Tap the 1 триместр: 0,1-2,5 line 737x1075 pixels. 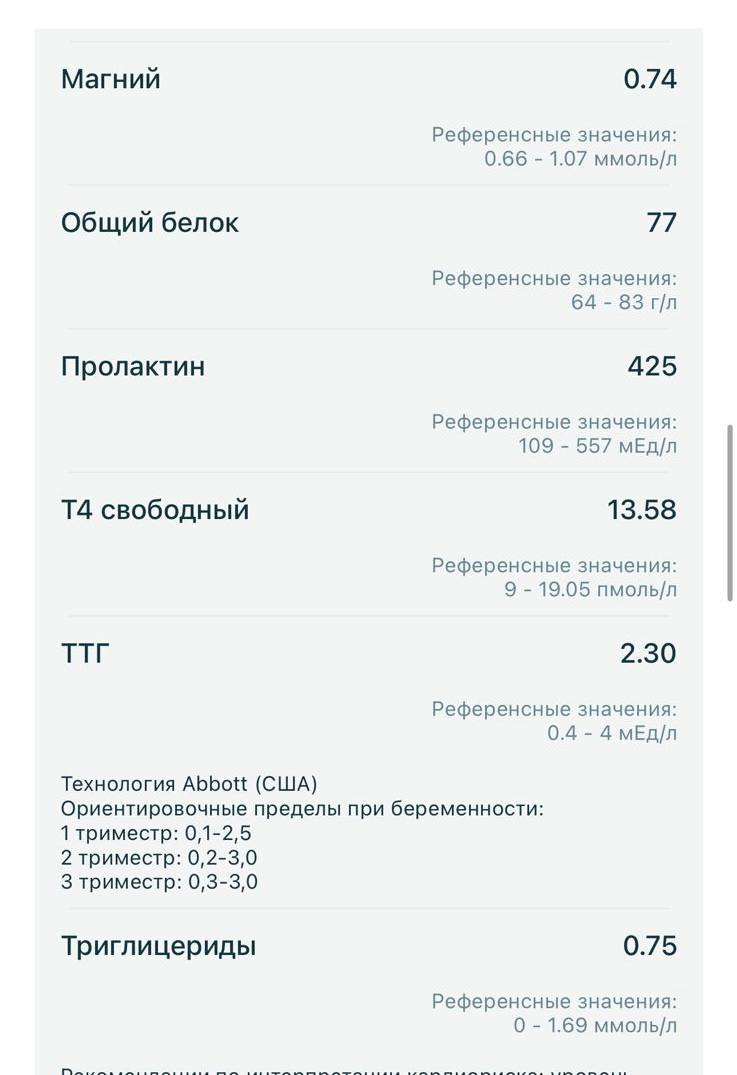pyautogui.click(x=156, y=833)
